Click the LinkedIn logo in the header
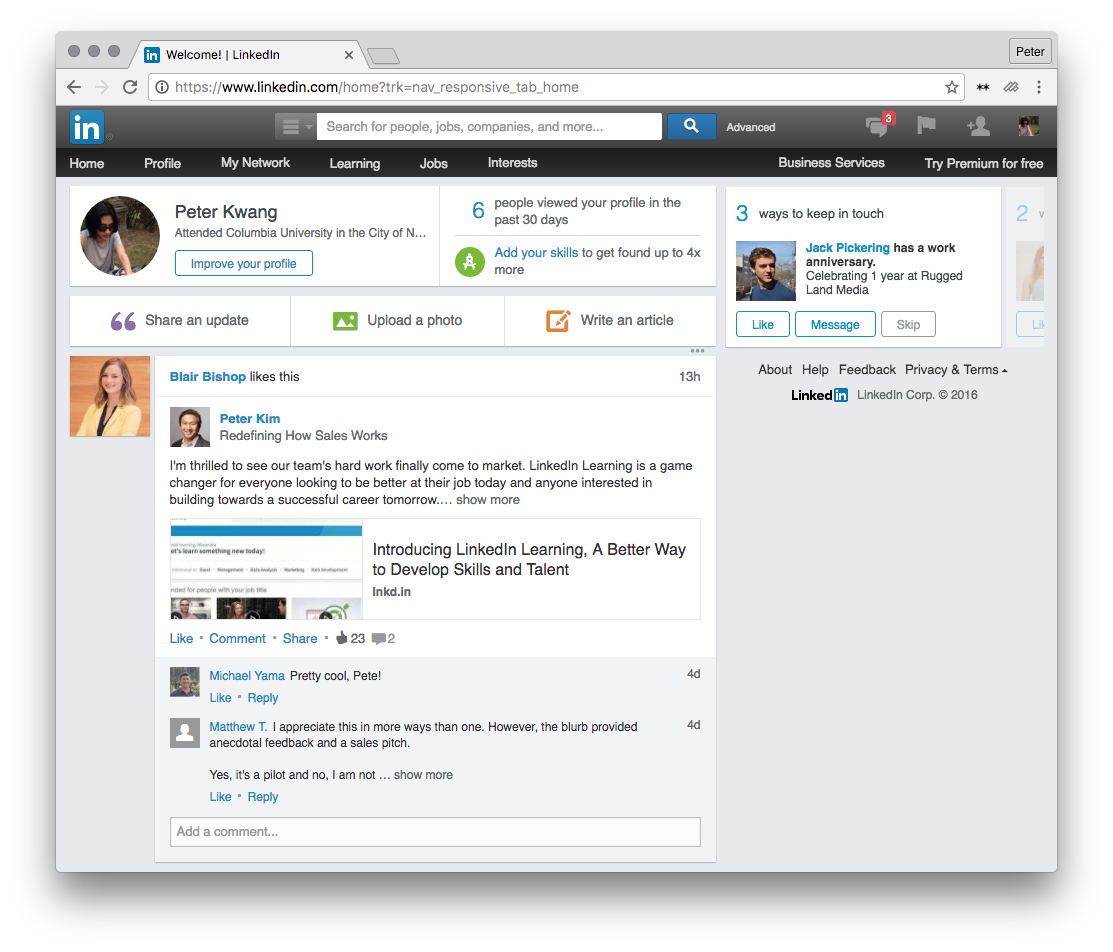Image resolution: width=1113 pixels, height=952 pixels. coord(87,127)
